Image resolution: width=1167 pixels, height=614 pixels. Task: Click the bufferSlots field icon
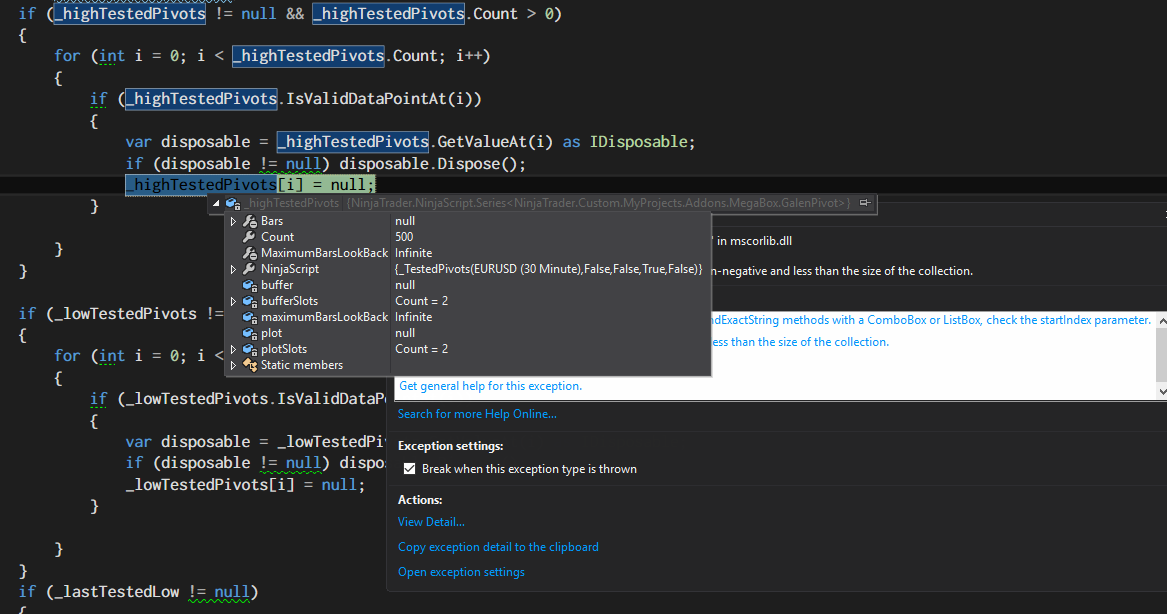pyautogui.click(x=249, y=301)
